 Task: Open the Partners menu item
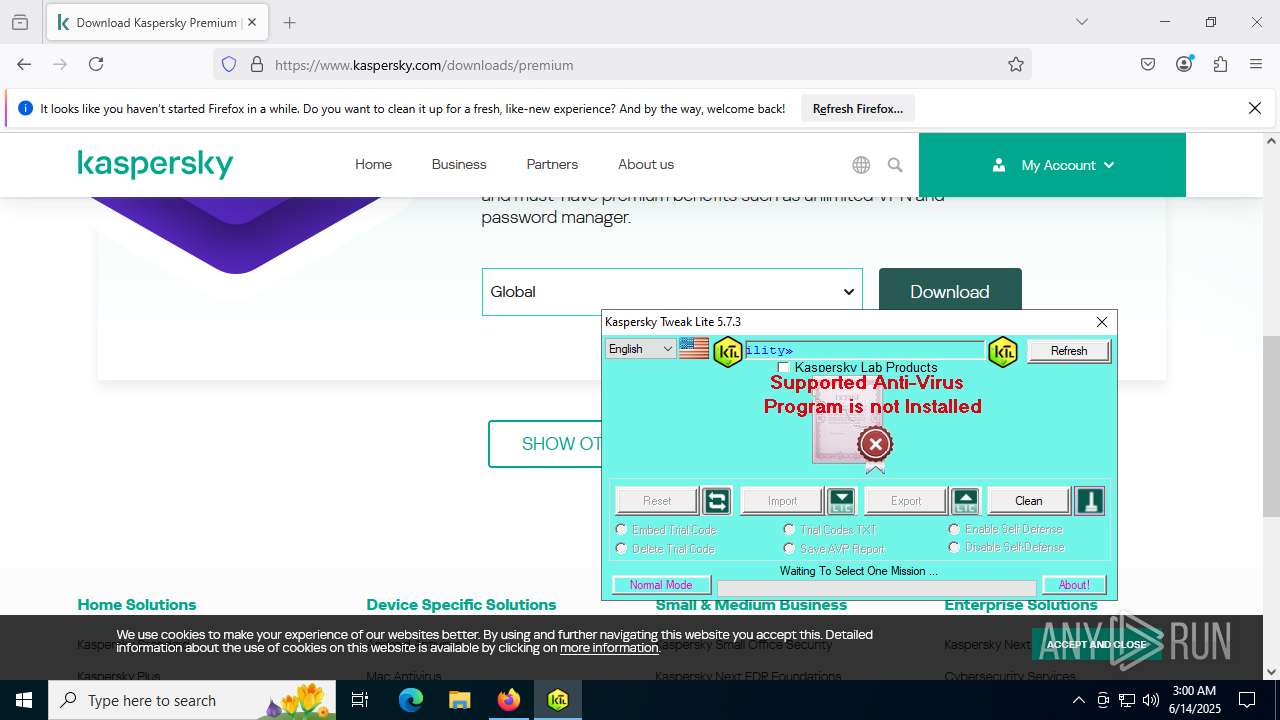click(552, 165)
